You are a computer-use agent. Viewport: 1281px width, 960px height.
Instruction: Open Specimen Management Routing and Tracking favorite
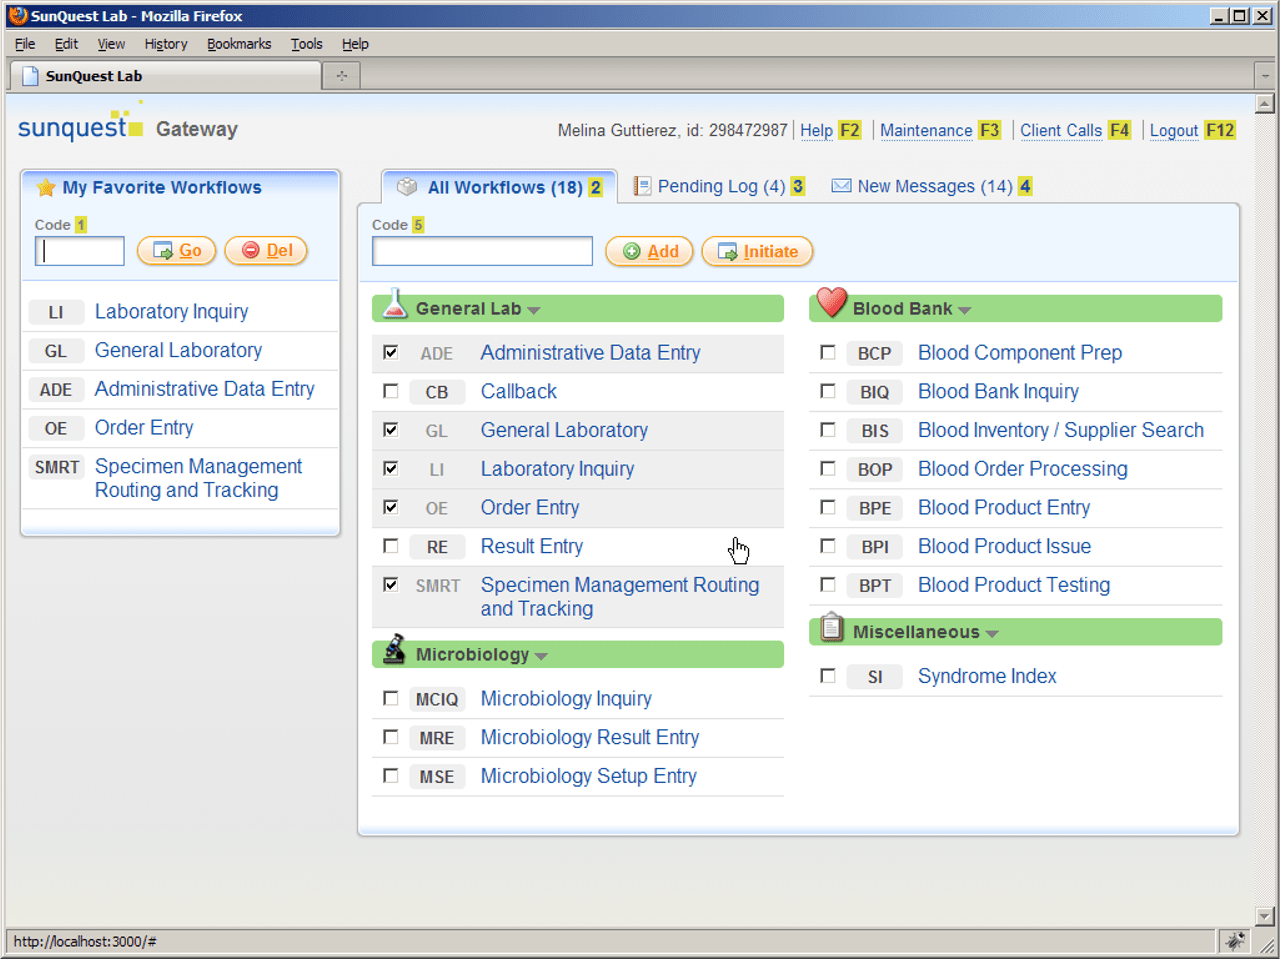point(198,478)
